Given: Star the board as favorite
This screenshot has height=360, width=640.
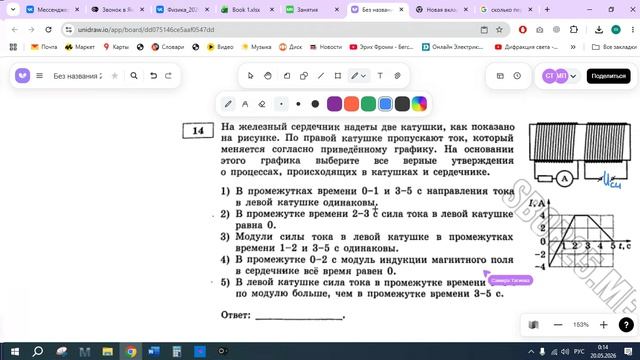Looking at the screenshot, I should [115, 76].
